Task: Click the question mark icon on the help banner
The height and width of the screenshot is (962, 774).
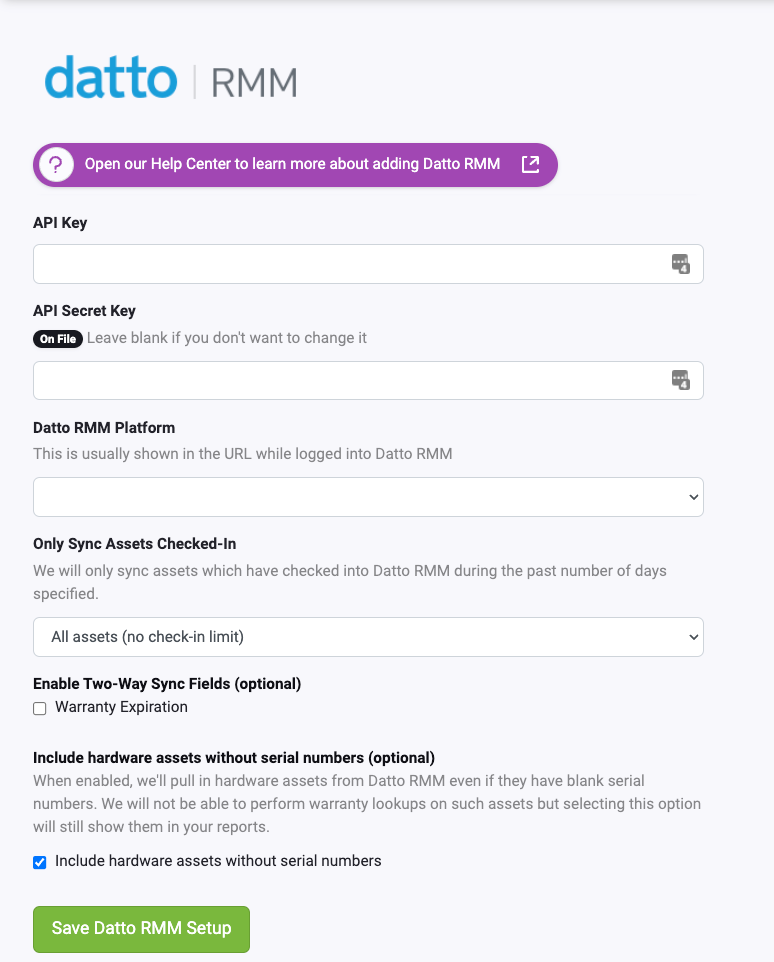Action: [55, 164]
